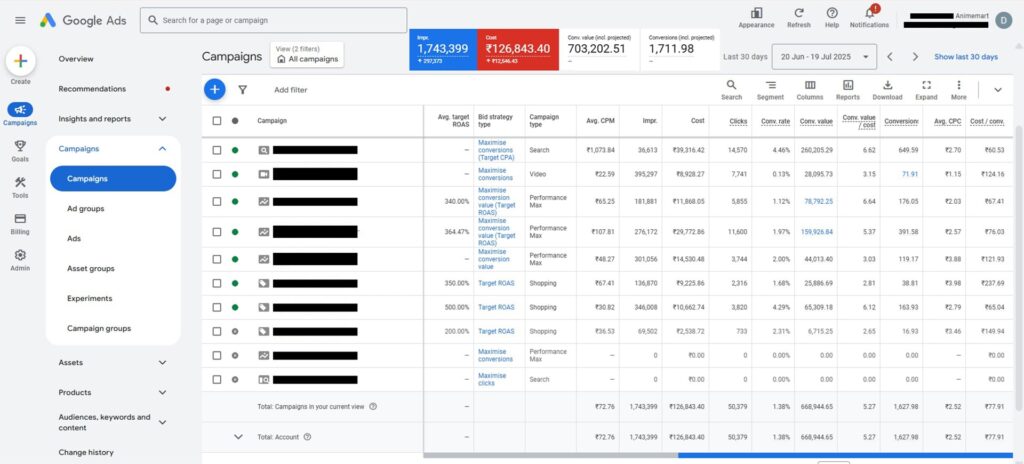The height and width of the screenshot is (464, 1024).
Task: Expand the Assets section in side menu
Action: tap(162, 363)
